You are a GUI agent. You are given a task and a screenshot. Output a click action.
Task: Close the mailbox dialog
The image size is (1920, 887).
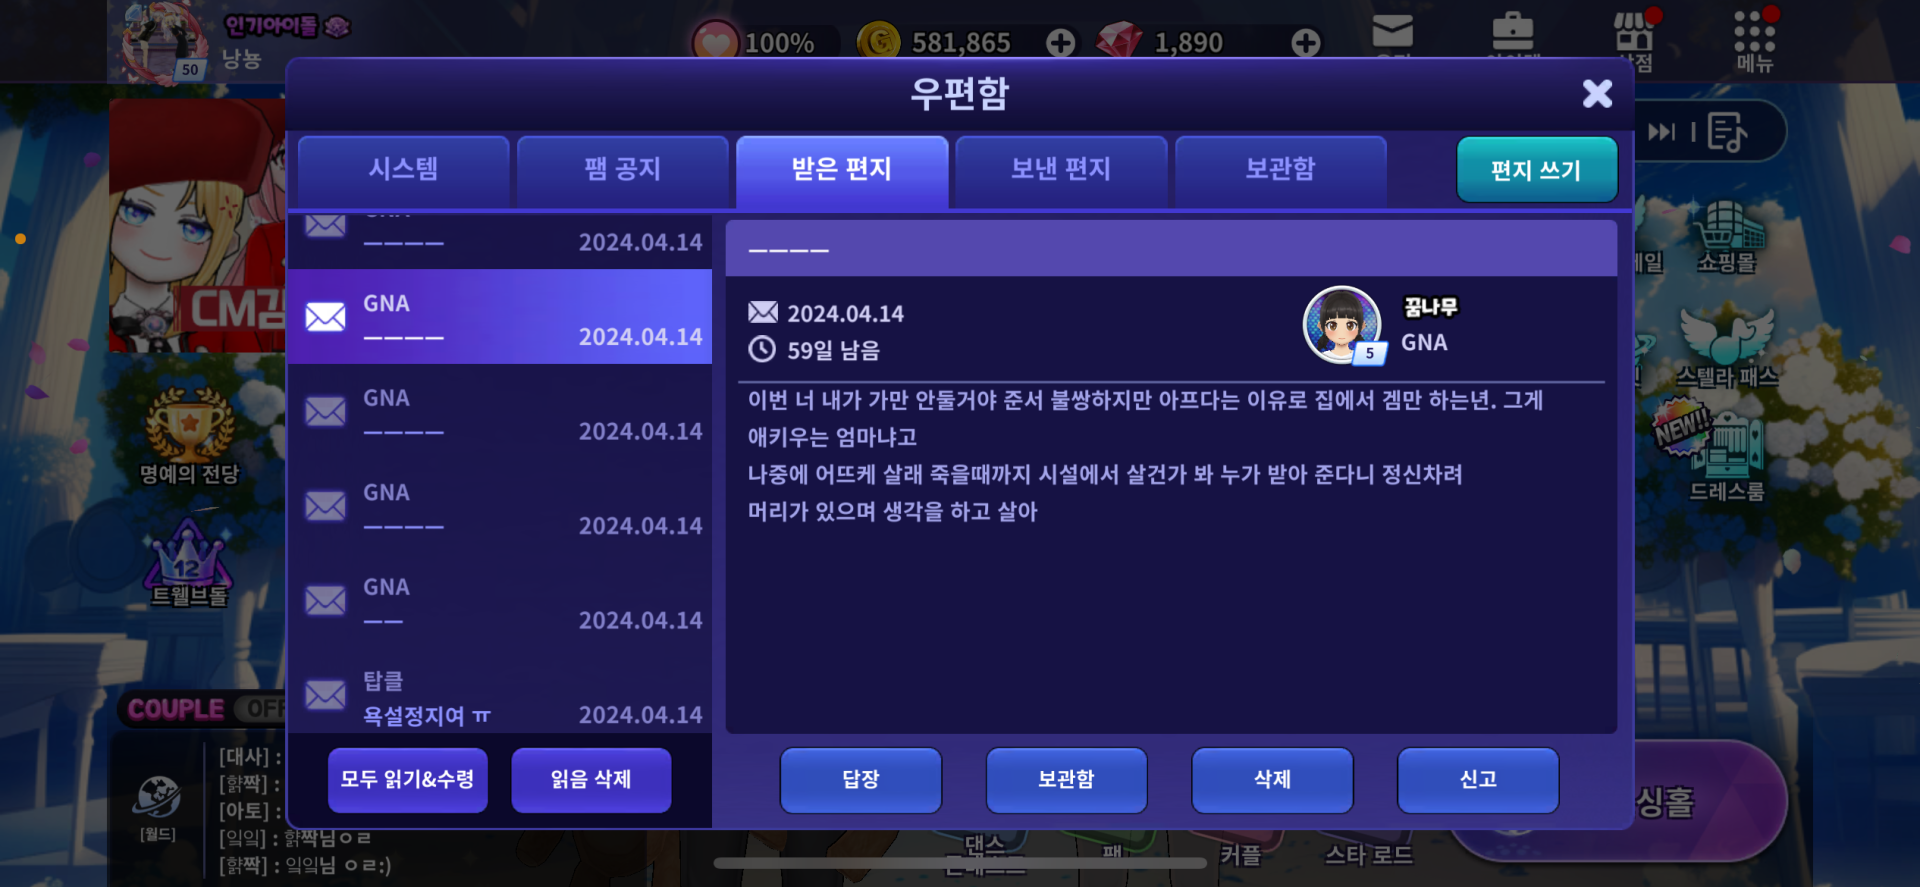[x=1597, y=94]
